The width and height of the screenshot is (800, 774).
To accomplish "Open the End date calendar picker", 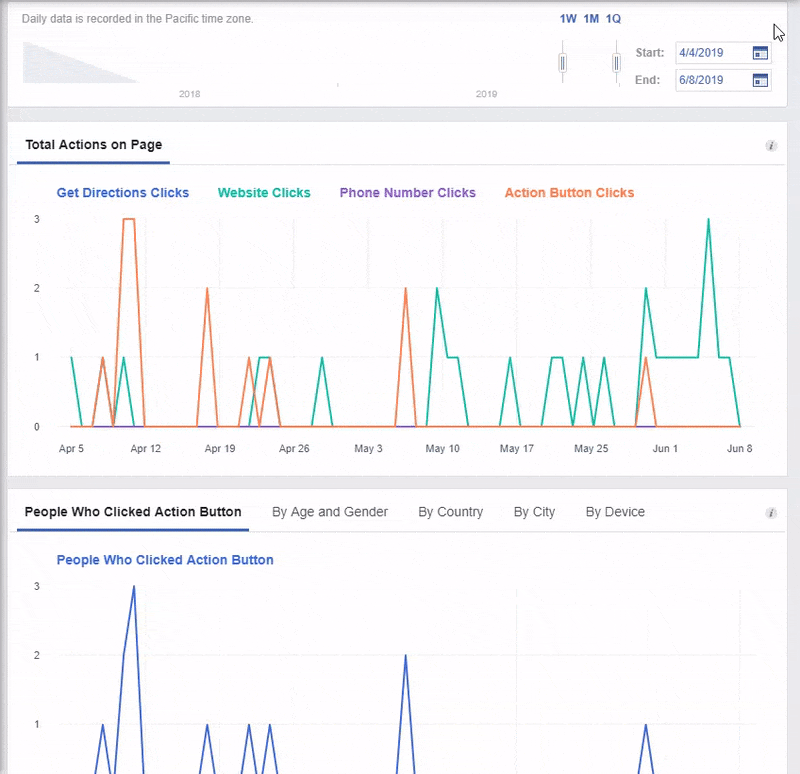I will pos(760,80).
